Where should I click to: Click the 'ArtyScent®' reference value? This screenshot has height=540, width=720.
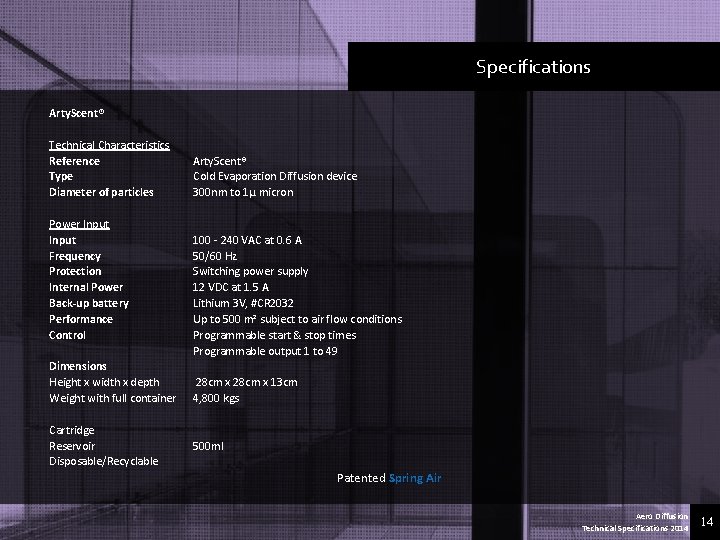point(219,161)
